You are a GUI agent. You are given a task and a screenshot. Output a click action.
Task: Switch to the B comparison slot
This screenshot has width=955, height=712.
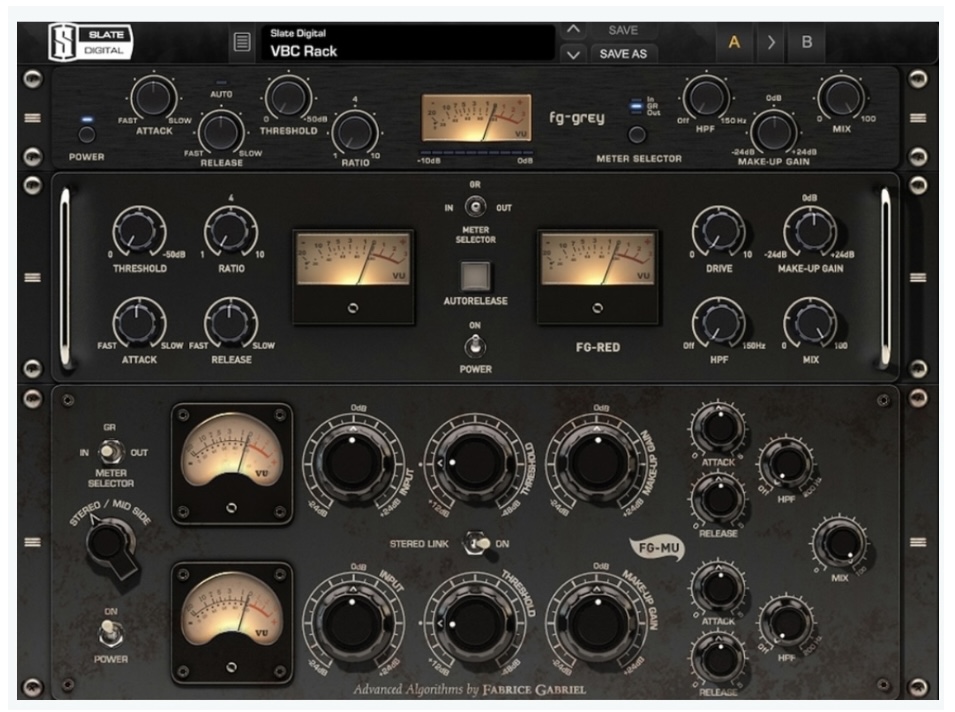806,42
